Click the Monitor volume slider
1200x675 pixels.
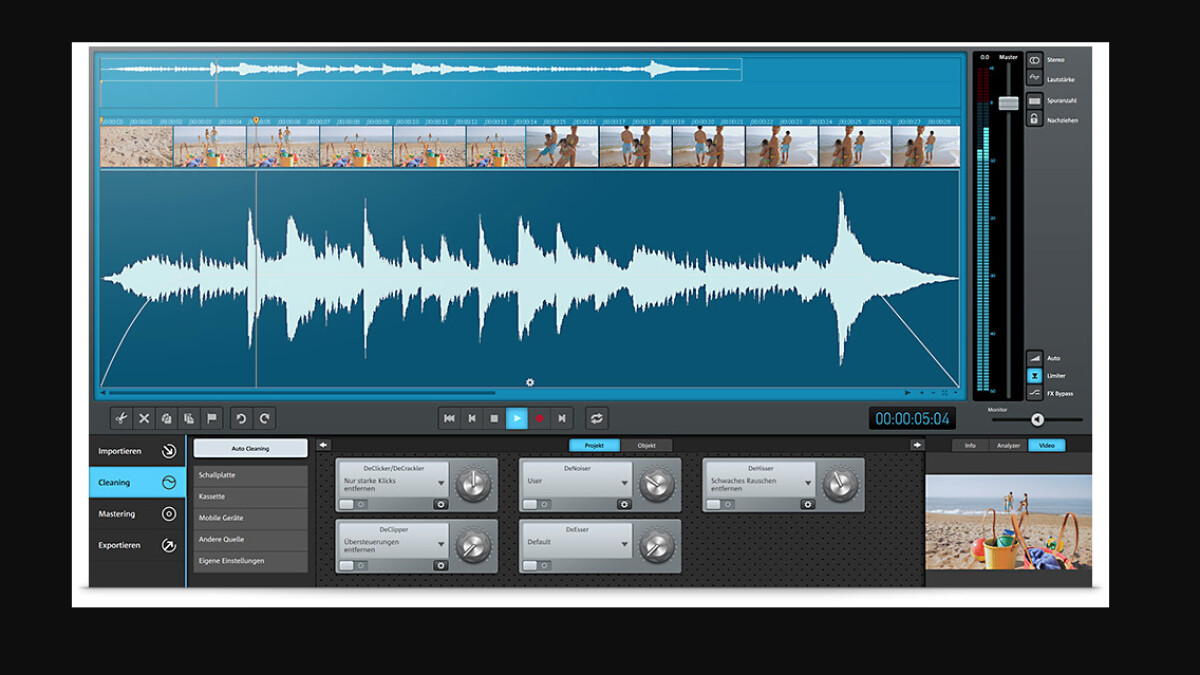click(x=1037, y=420)
